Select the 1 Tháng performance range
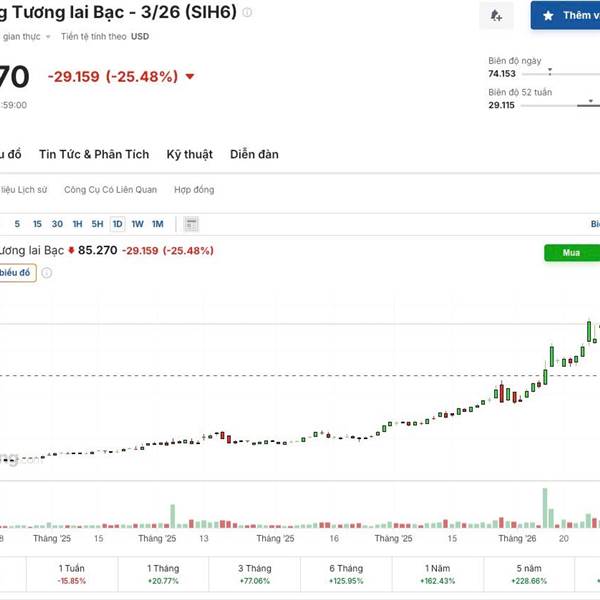This screenshot has width=600, height=600. tap(163, 574)
